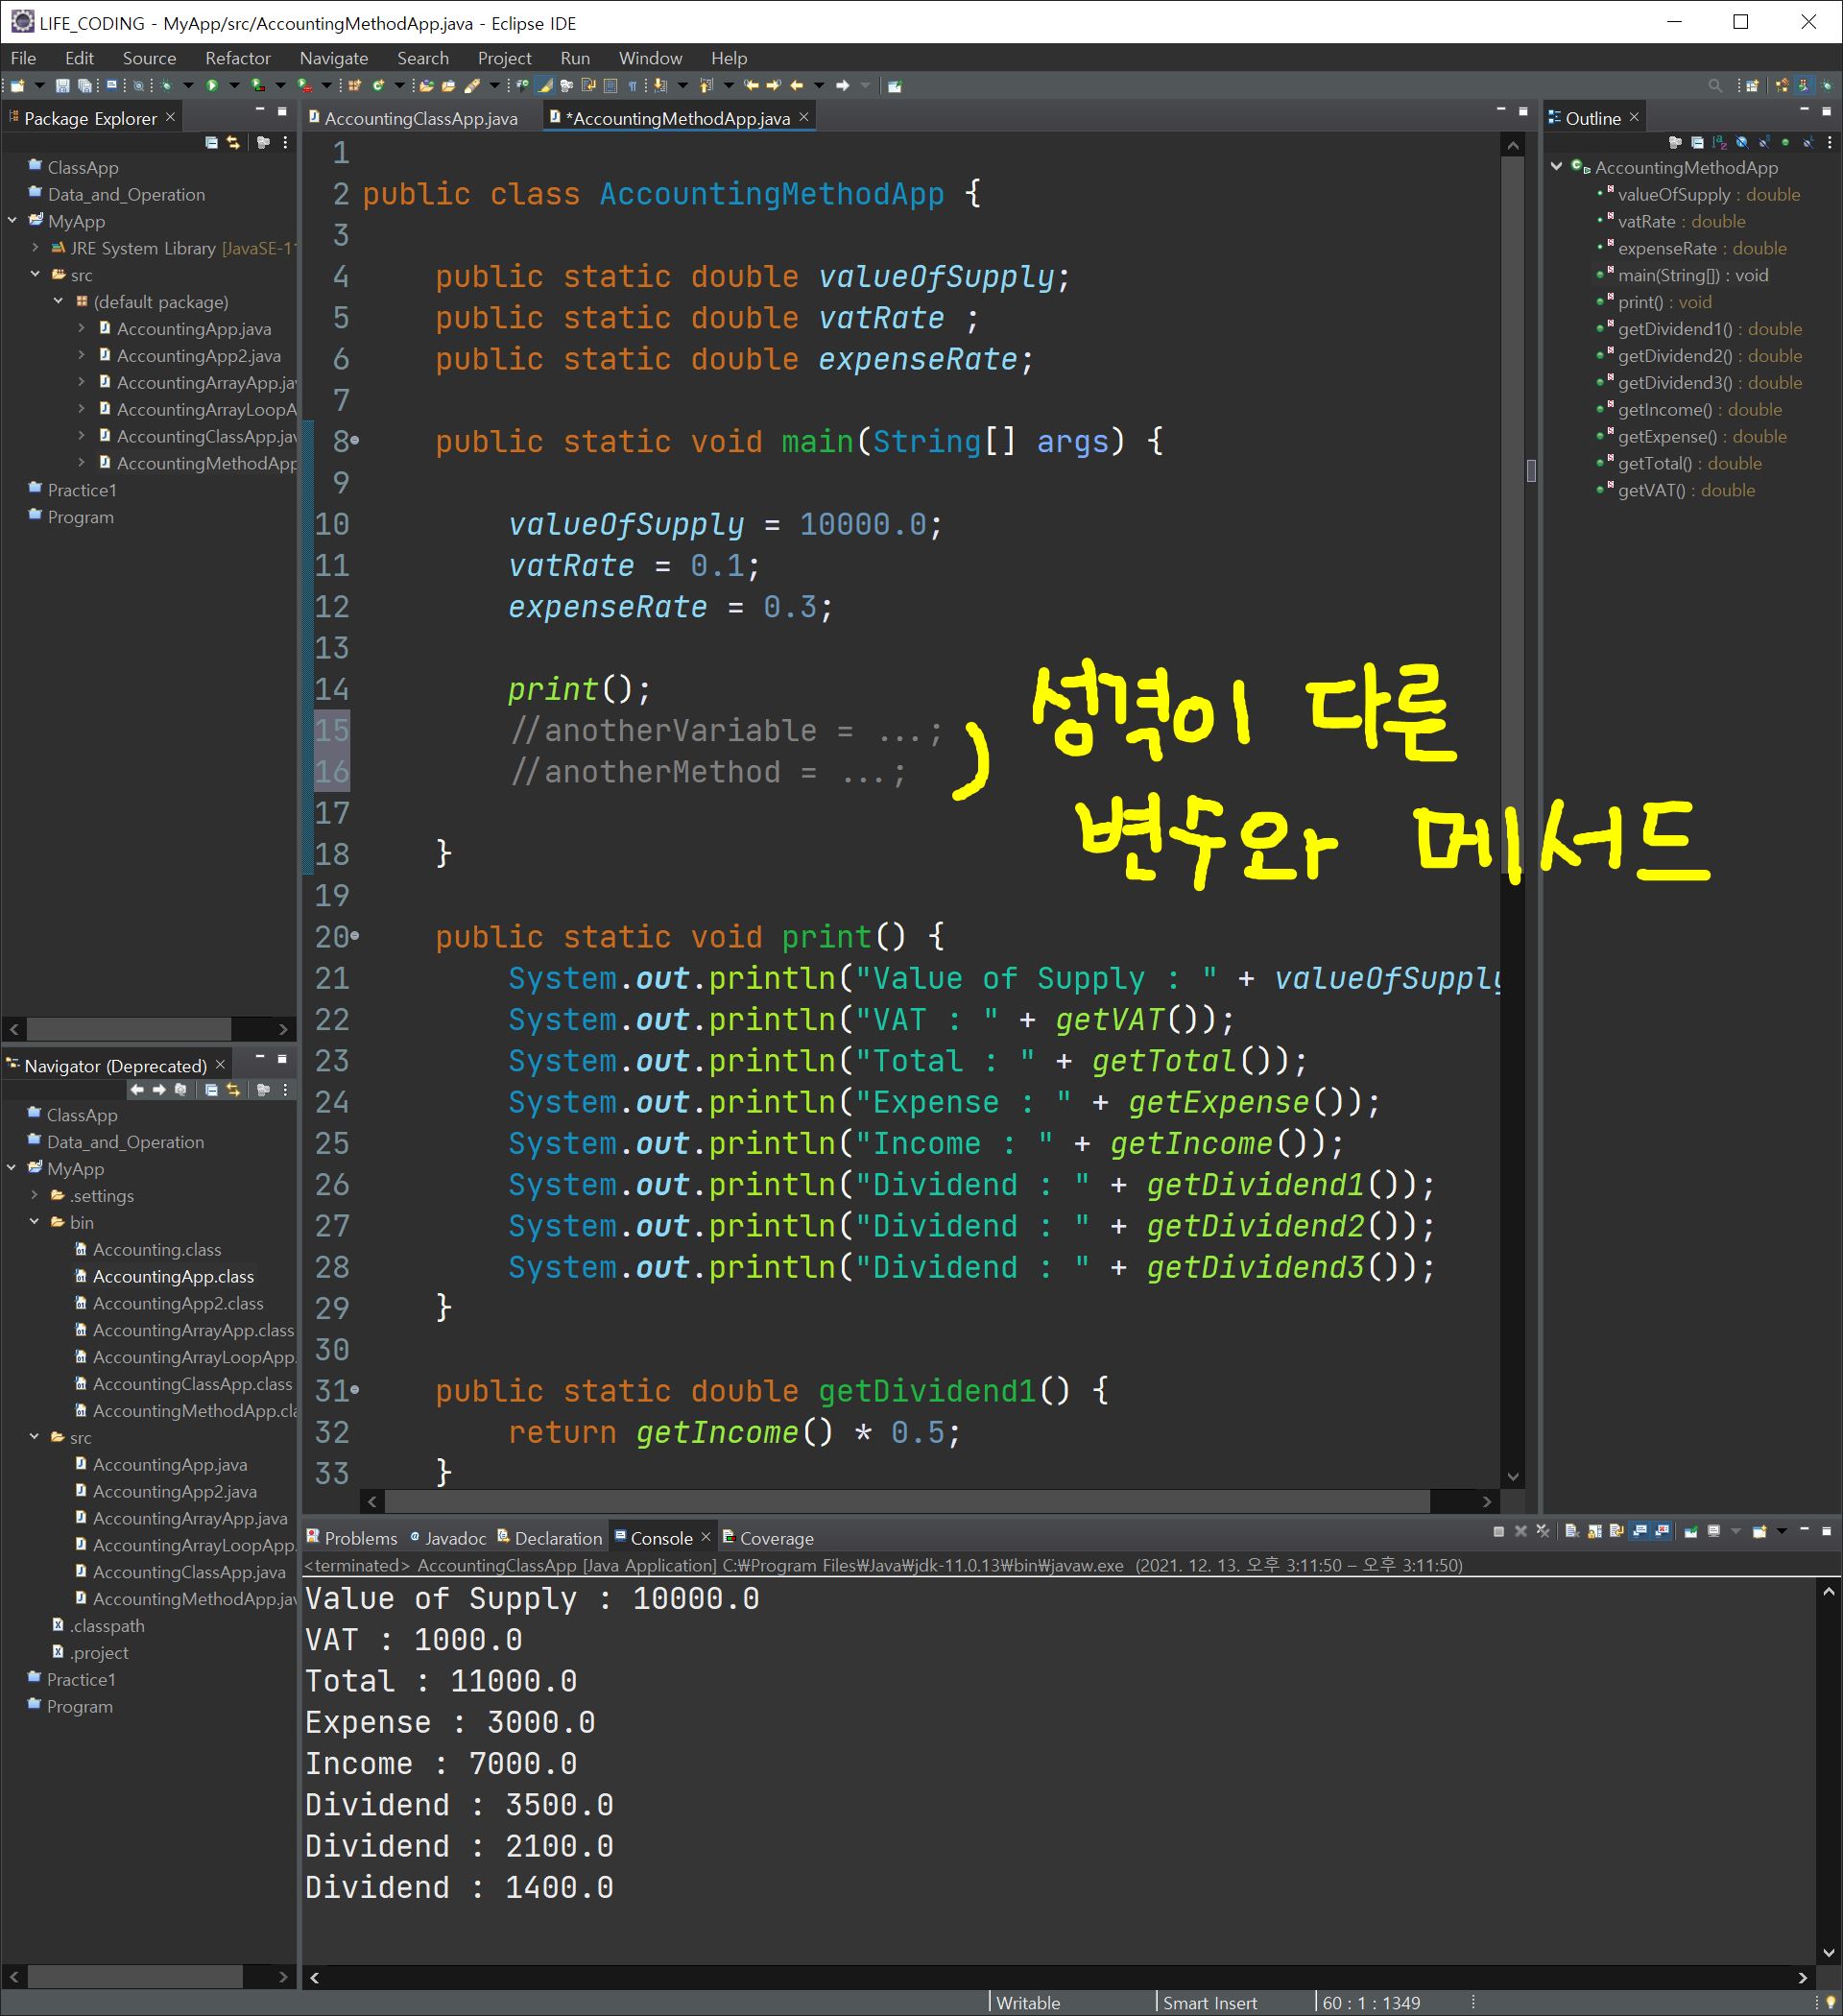Click Collapse All in Package Explorer toolbar
Viewport: 1843px width, 2016px height.
coord(211,143)
